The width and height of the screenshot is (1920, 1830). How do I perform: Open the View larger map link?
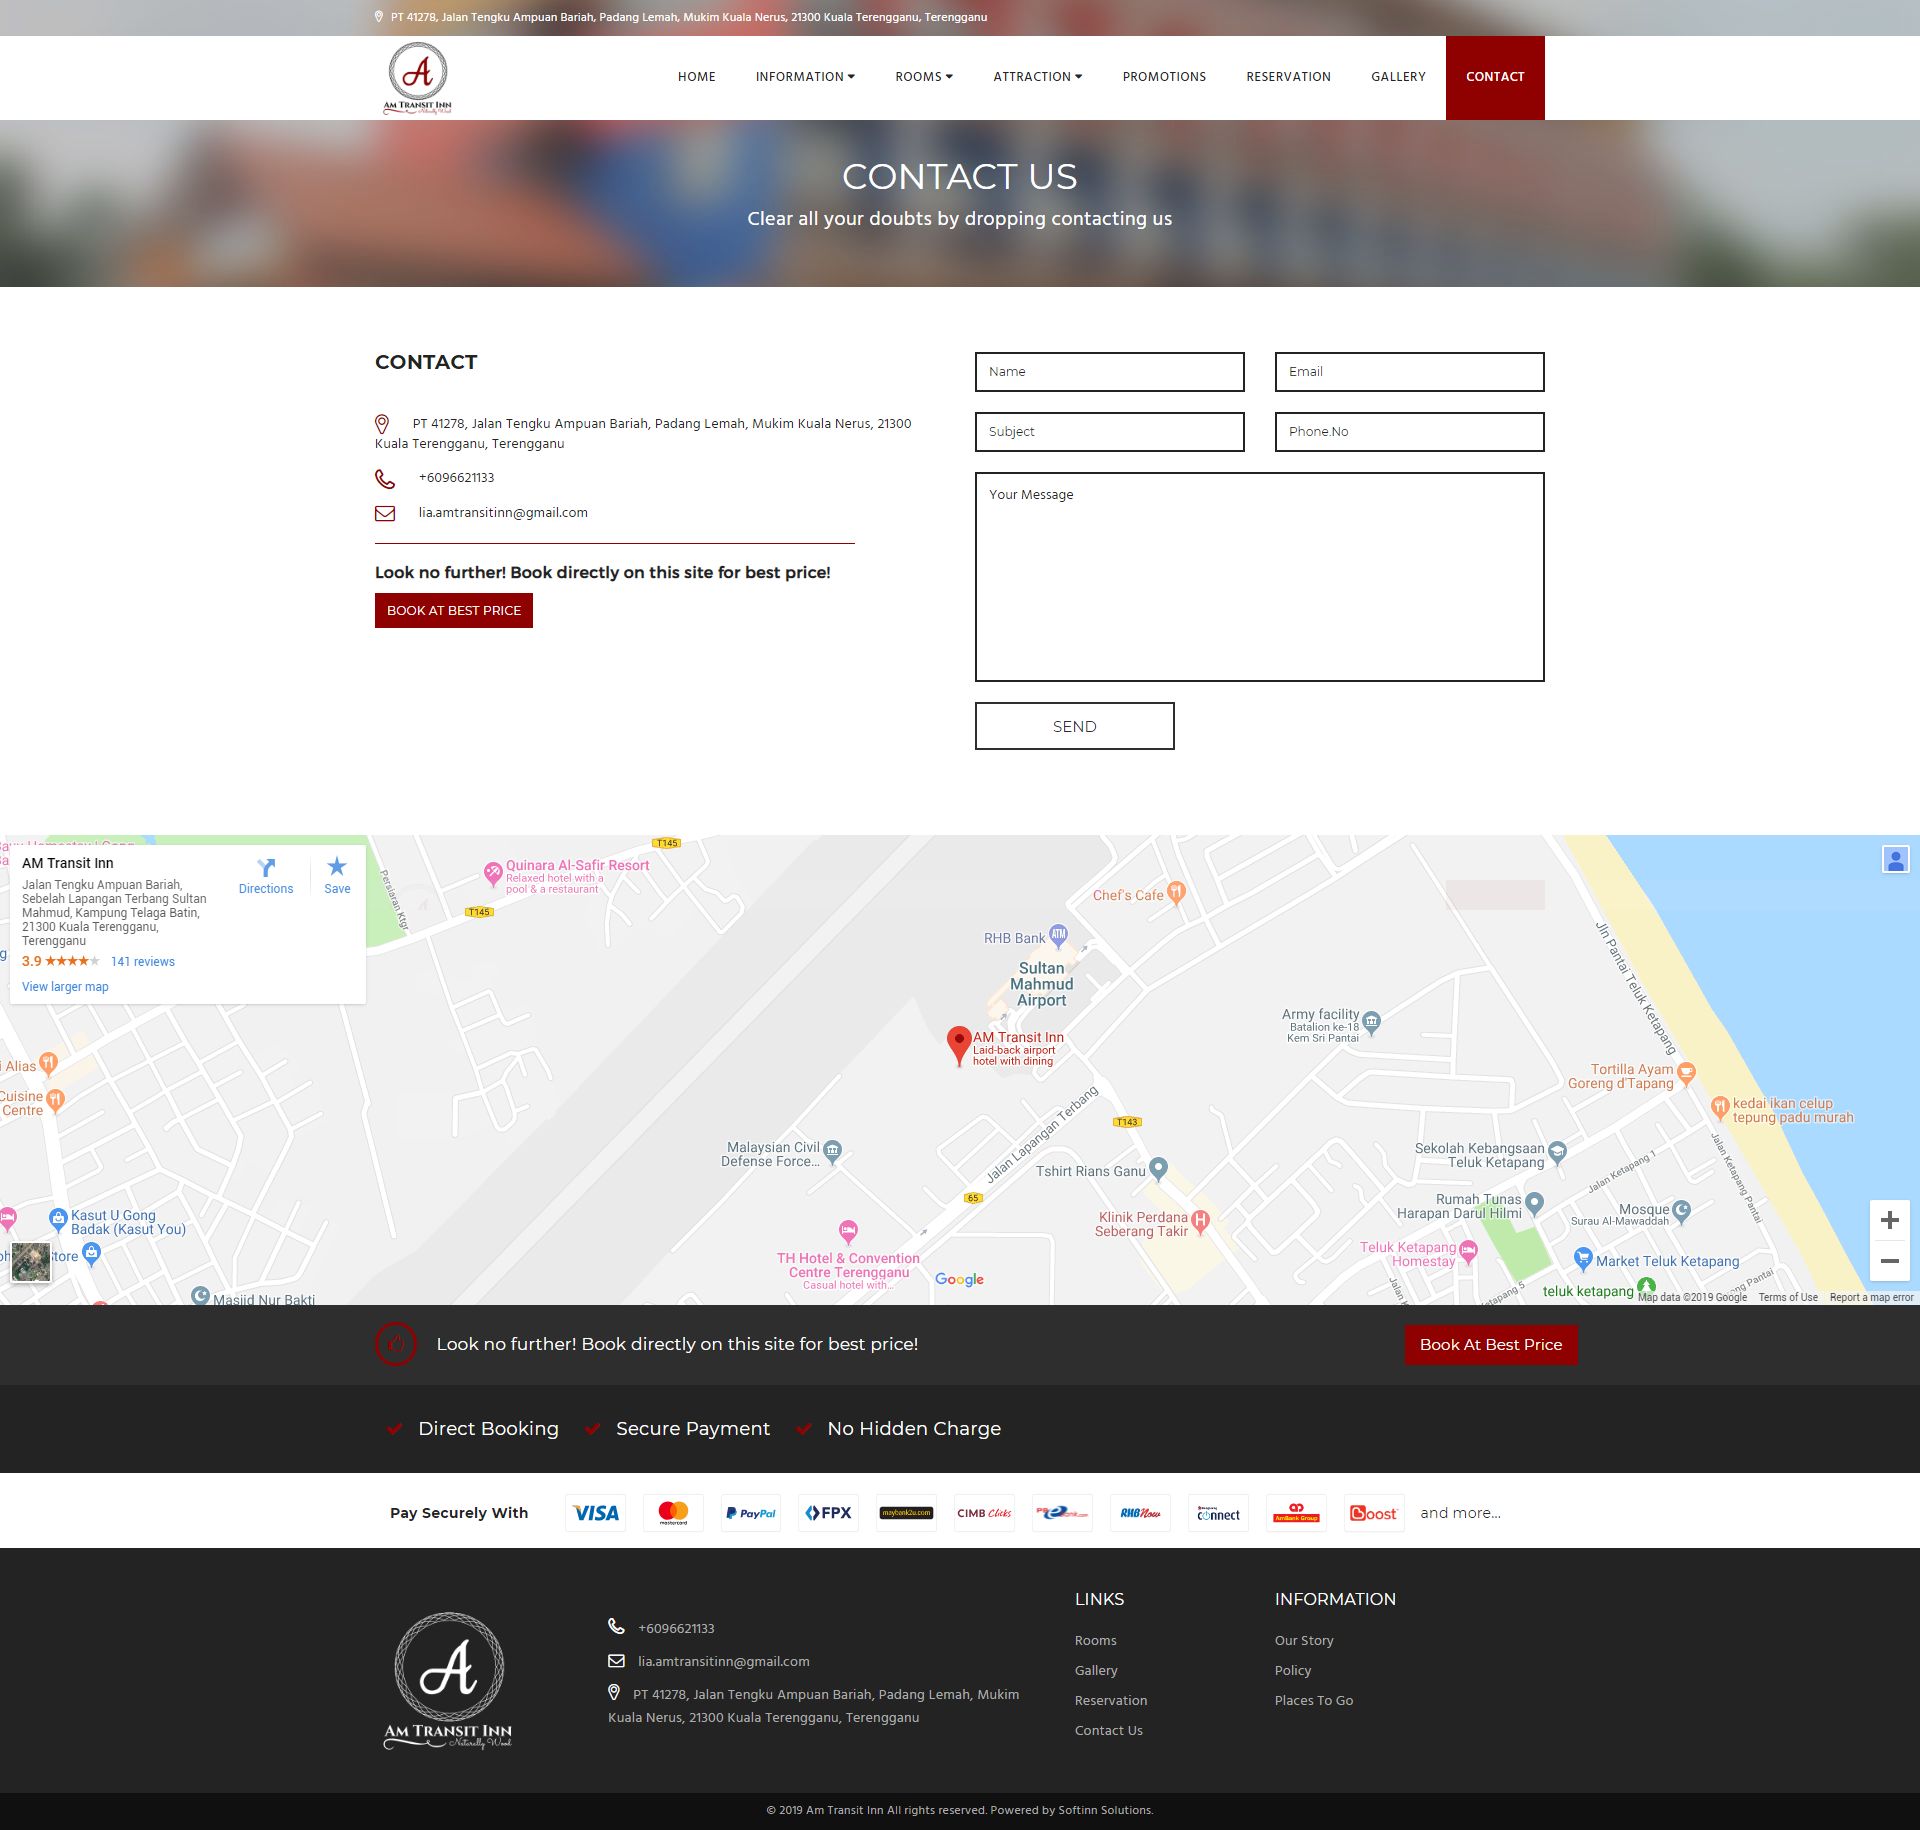coord(65,987)
